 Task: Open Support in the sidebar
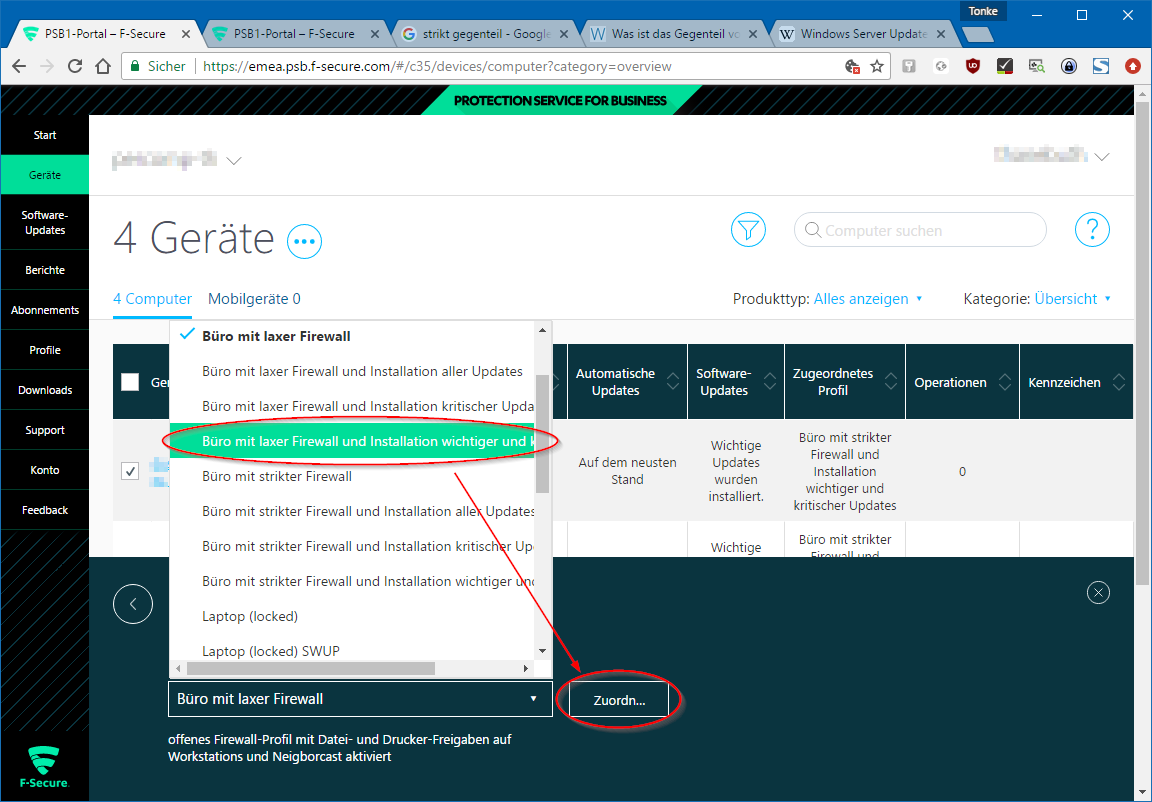(45, 430)
